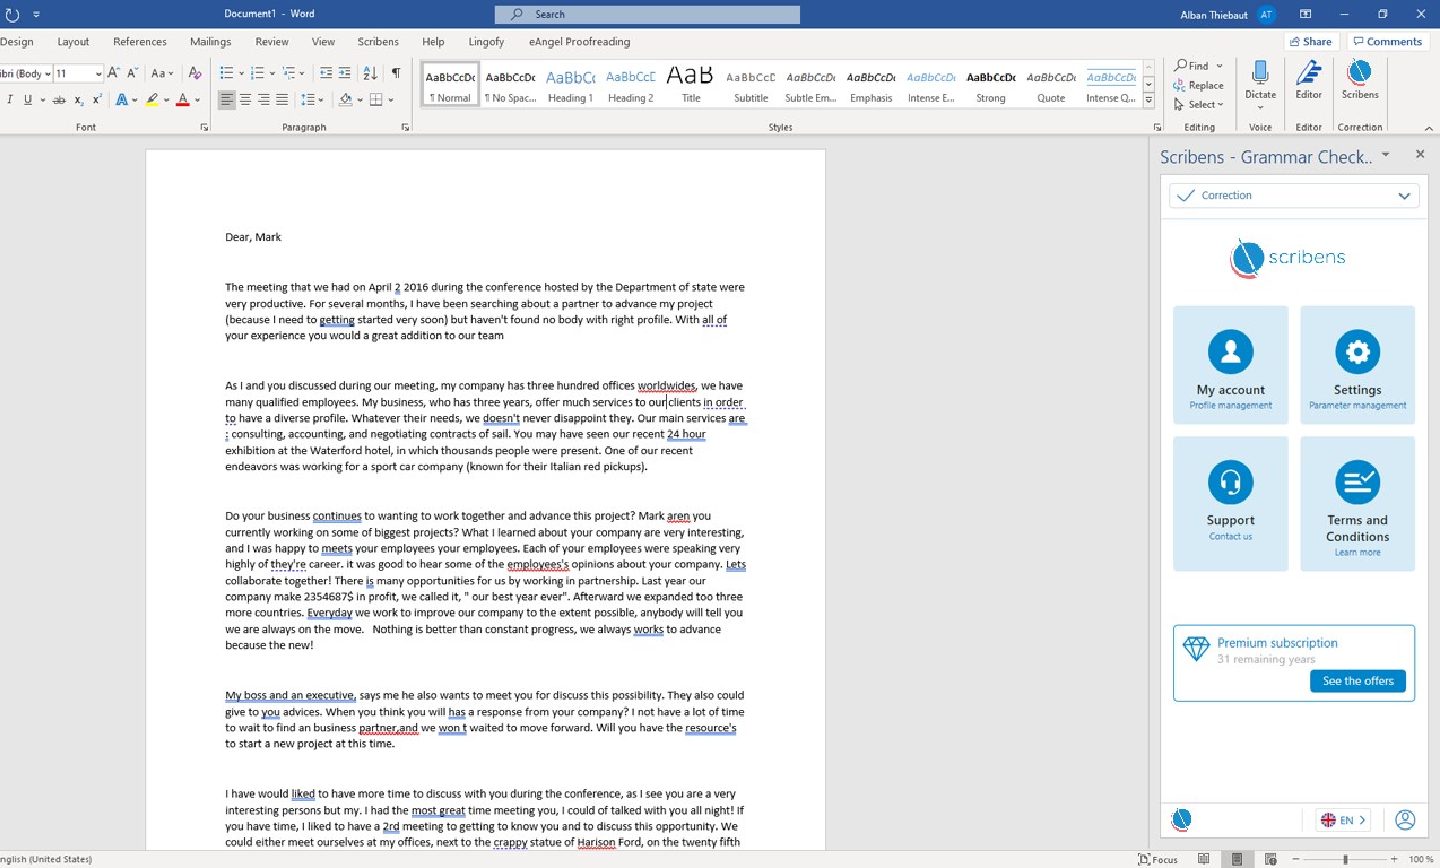Apply the Text Effects icon
Viewport: 1440px width, 868px height.
pos(121,99)
